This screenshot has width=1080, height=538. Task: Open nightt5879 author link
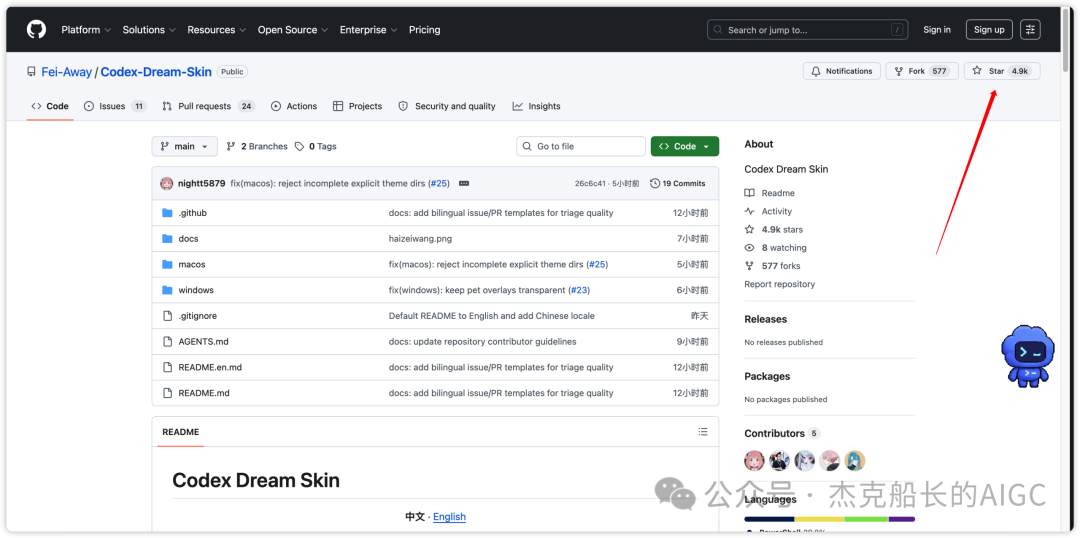[202, 183]
